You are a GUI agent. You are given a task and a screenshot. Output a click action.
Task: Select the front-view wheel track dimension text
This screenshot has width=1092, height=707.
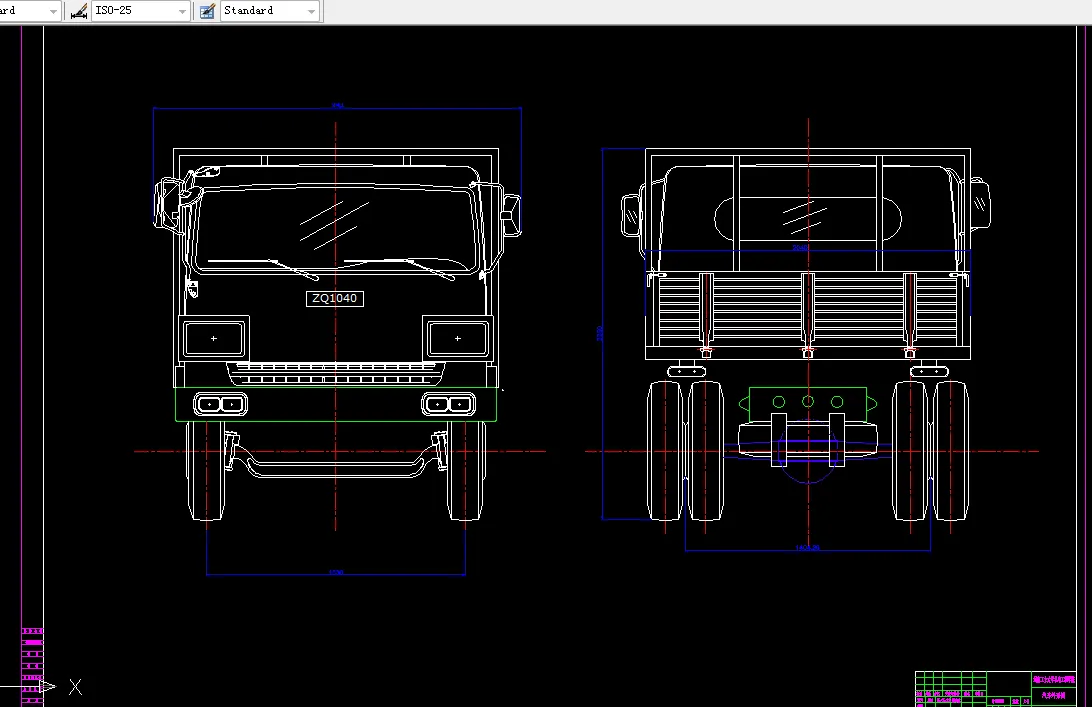[x=336, y=573]
